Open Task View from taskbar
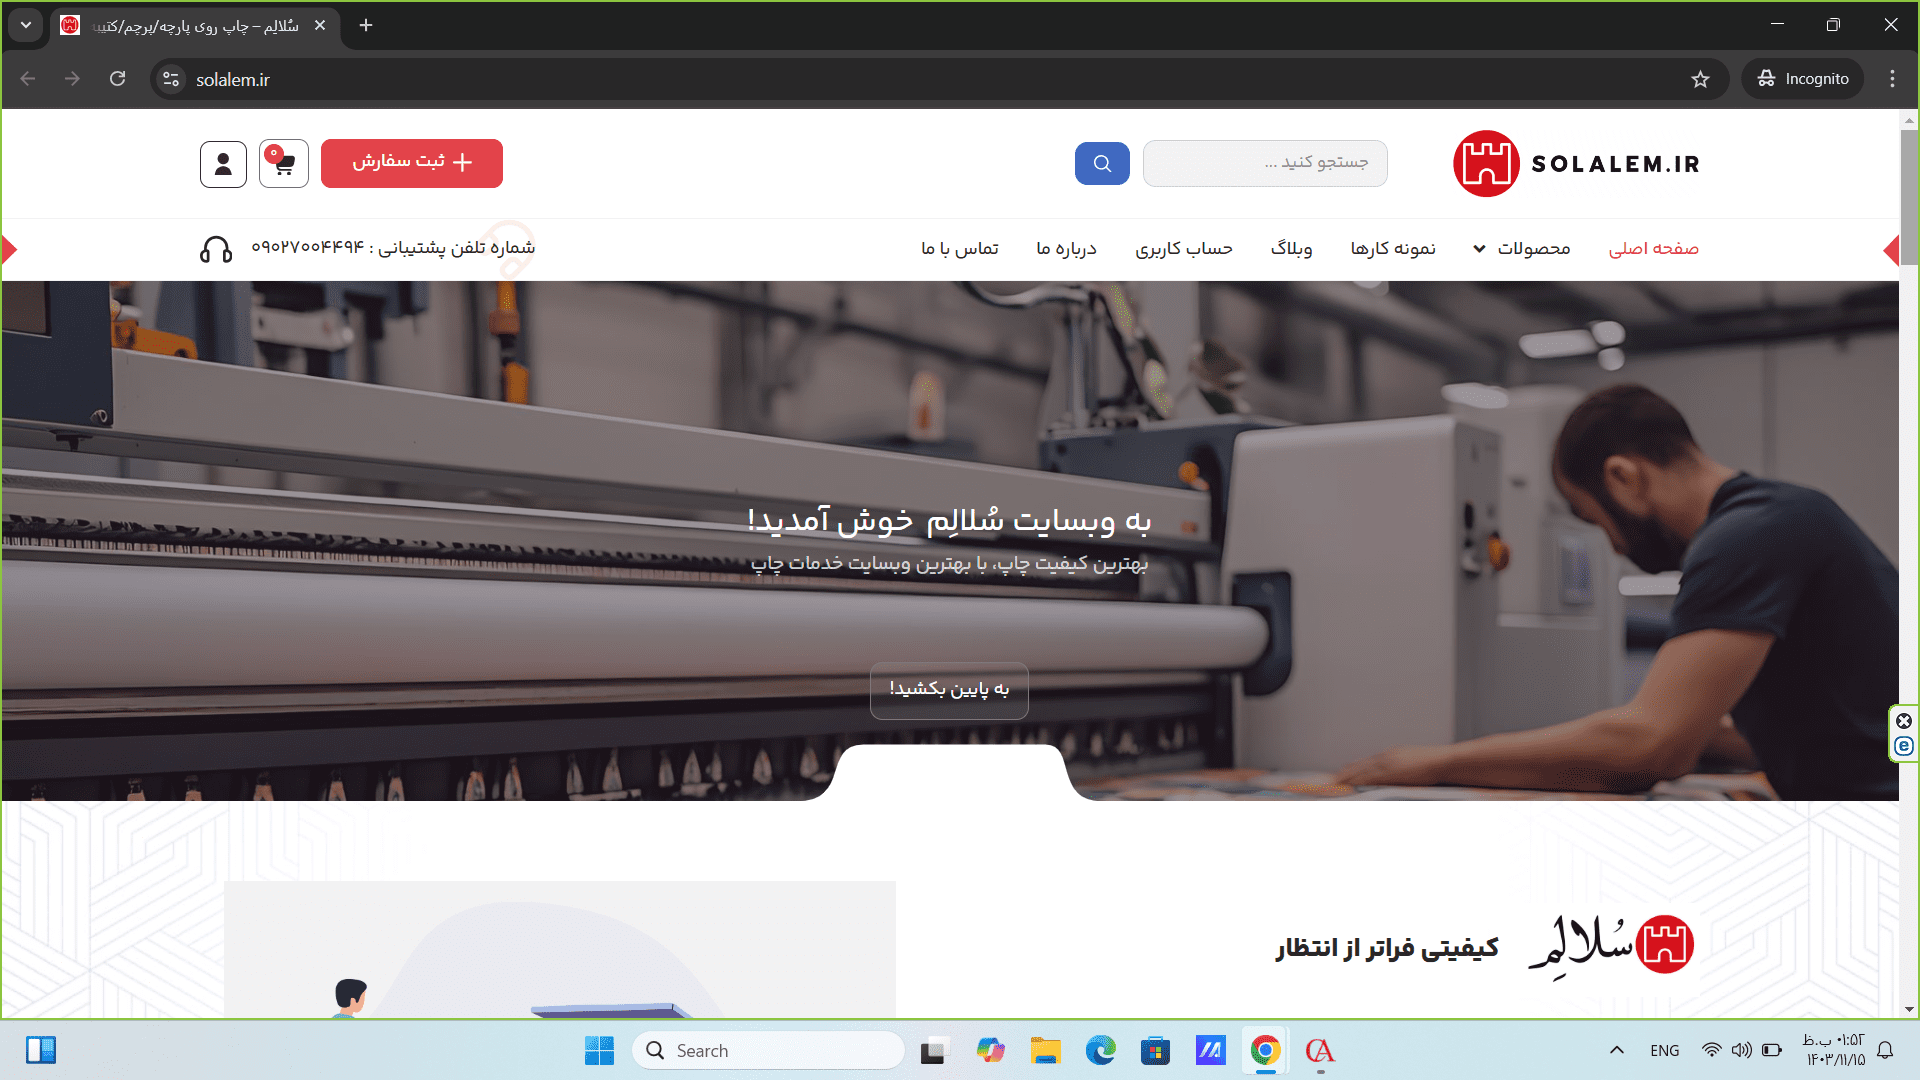 933,1051
